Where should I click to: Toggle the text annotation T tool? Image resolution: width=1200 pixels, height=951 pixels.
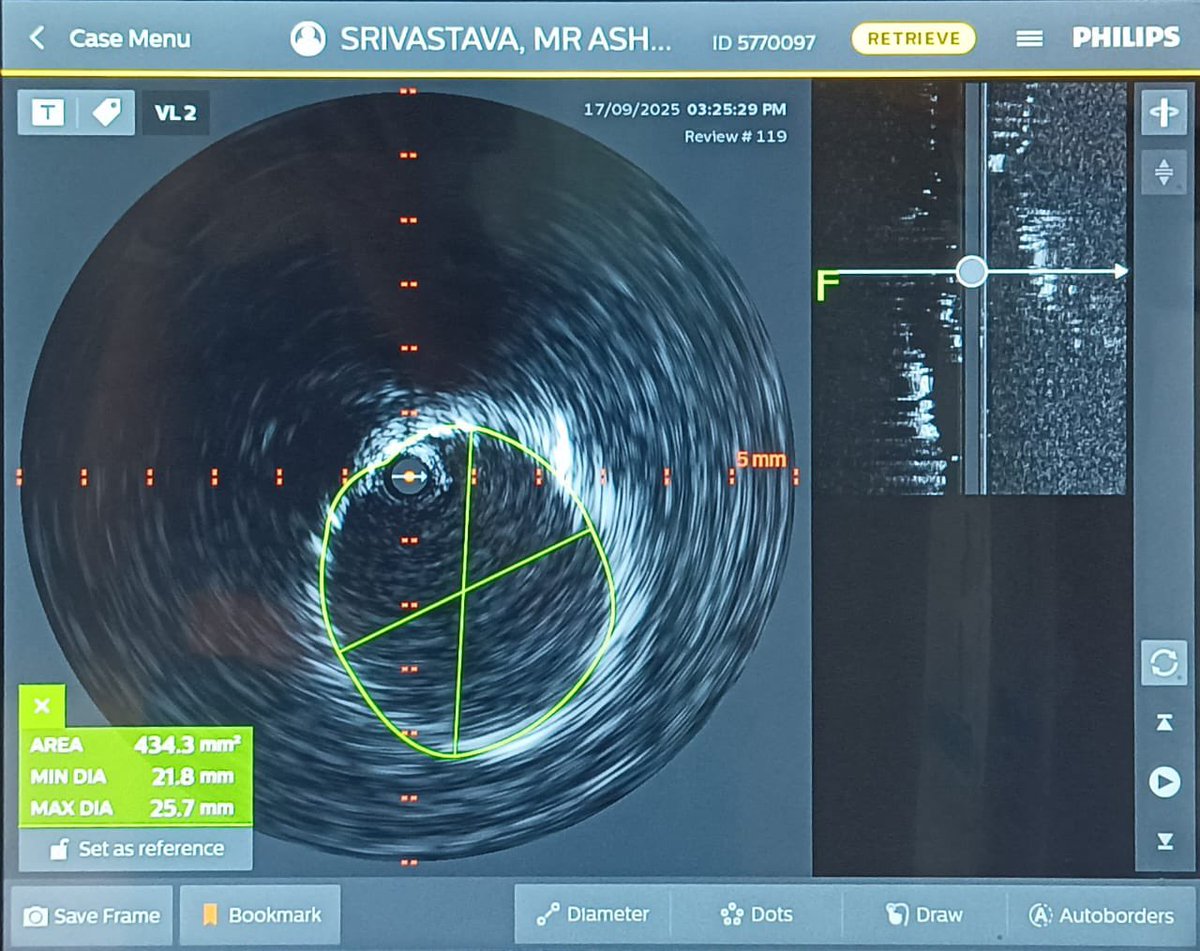[47, 113]
